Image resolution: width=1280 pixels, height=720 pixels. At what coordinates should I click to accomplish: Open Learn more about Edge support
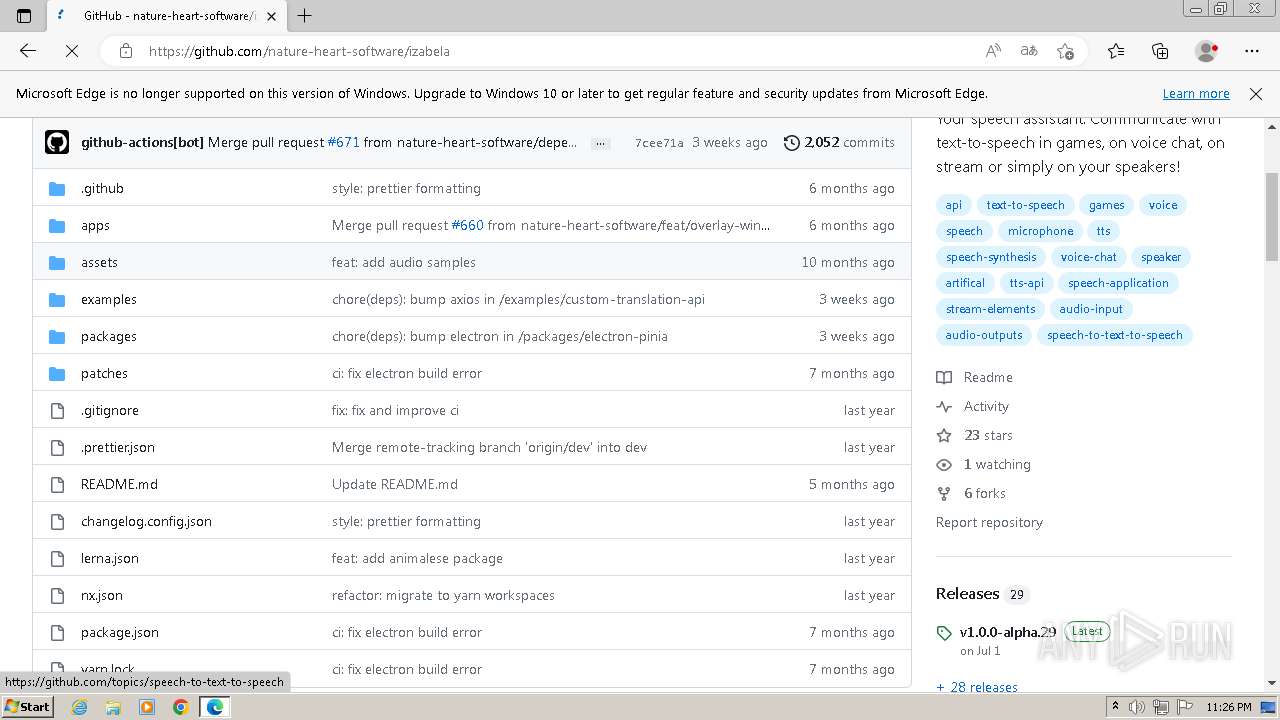[1196, 93]
